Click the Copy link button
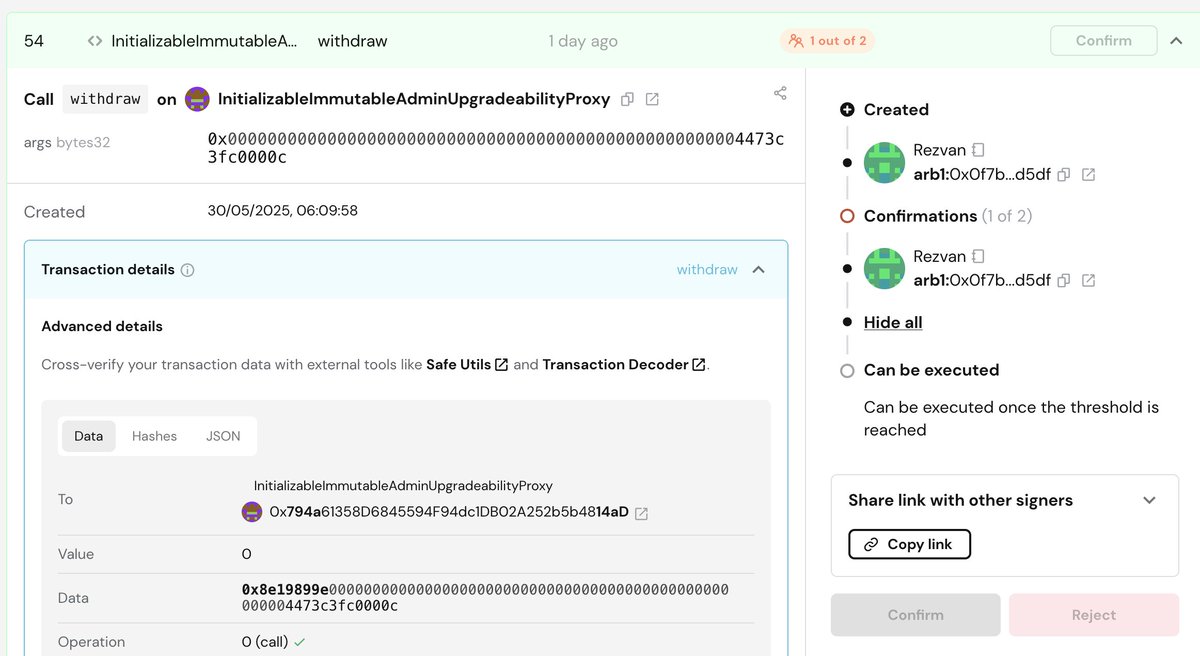The height and width of the screenshot is (656, 1200). [909, 544]
